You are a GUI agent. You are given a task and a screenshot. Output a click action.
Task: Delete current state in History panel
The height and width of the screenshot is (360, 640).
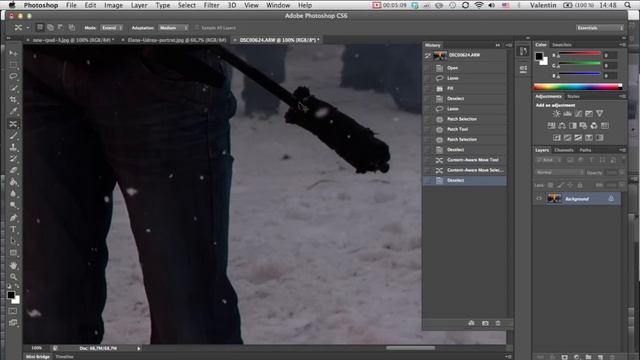[498, 323]
